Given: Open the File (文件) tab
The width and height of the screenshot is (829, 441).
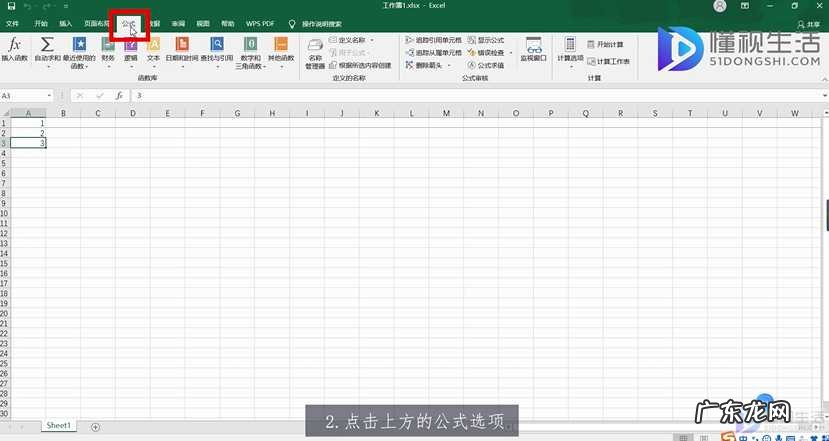Looking at the screenshot, I should (12, 24).
